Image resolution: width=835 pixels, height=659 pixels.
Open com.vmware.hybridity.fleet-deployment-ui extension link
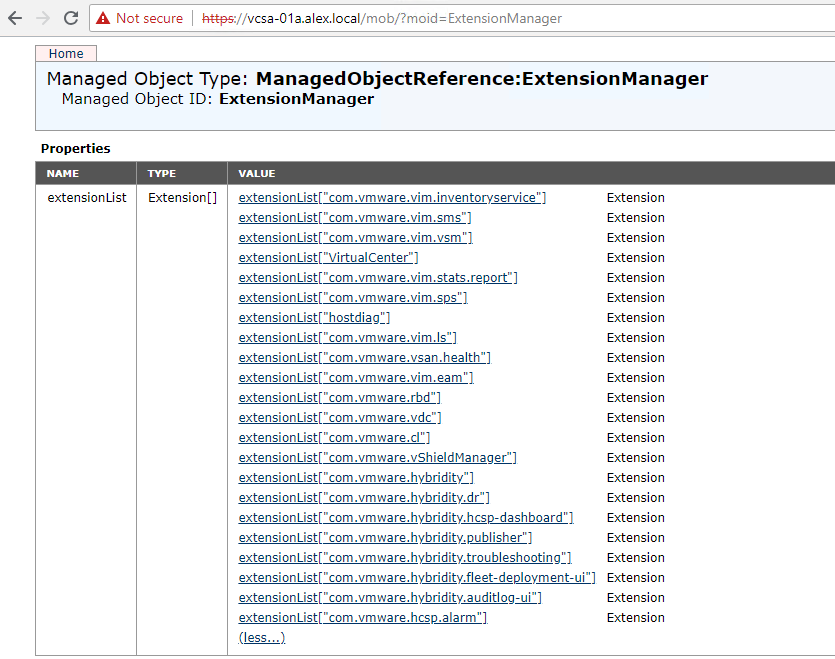click(x=416, y=577)
